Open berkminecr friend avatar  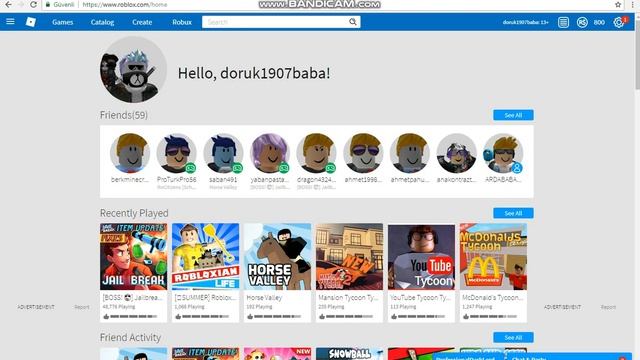[130, 153]
